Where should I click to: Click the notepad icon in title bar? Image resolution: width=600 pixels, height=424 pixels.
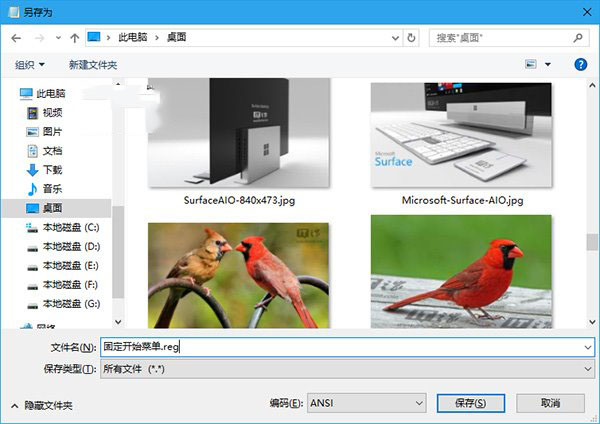click(14, 12)
